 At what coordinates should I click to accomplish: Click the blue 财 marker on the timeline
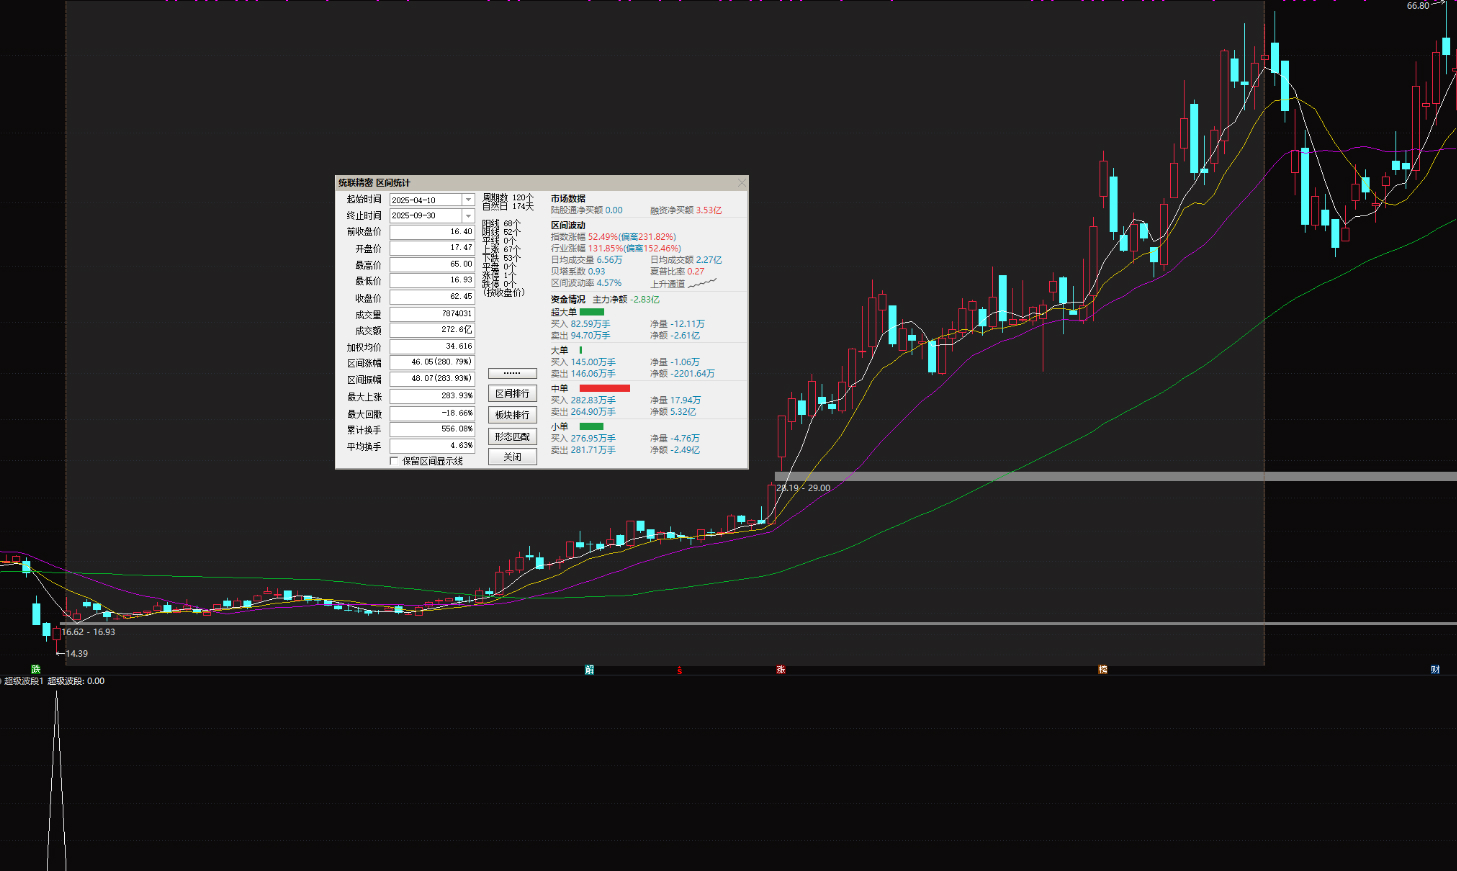coord(1435,669)
